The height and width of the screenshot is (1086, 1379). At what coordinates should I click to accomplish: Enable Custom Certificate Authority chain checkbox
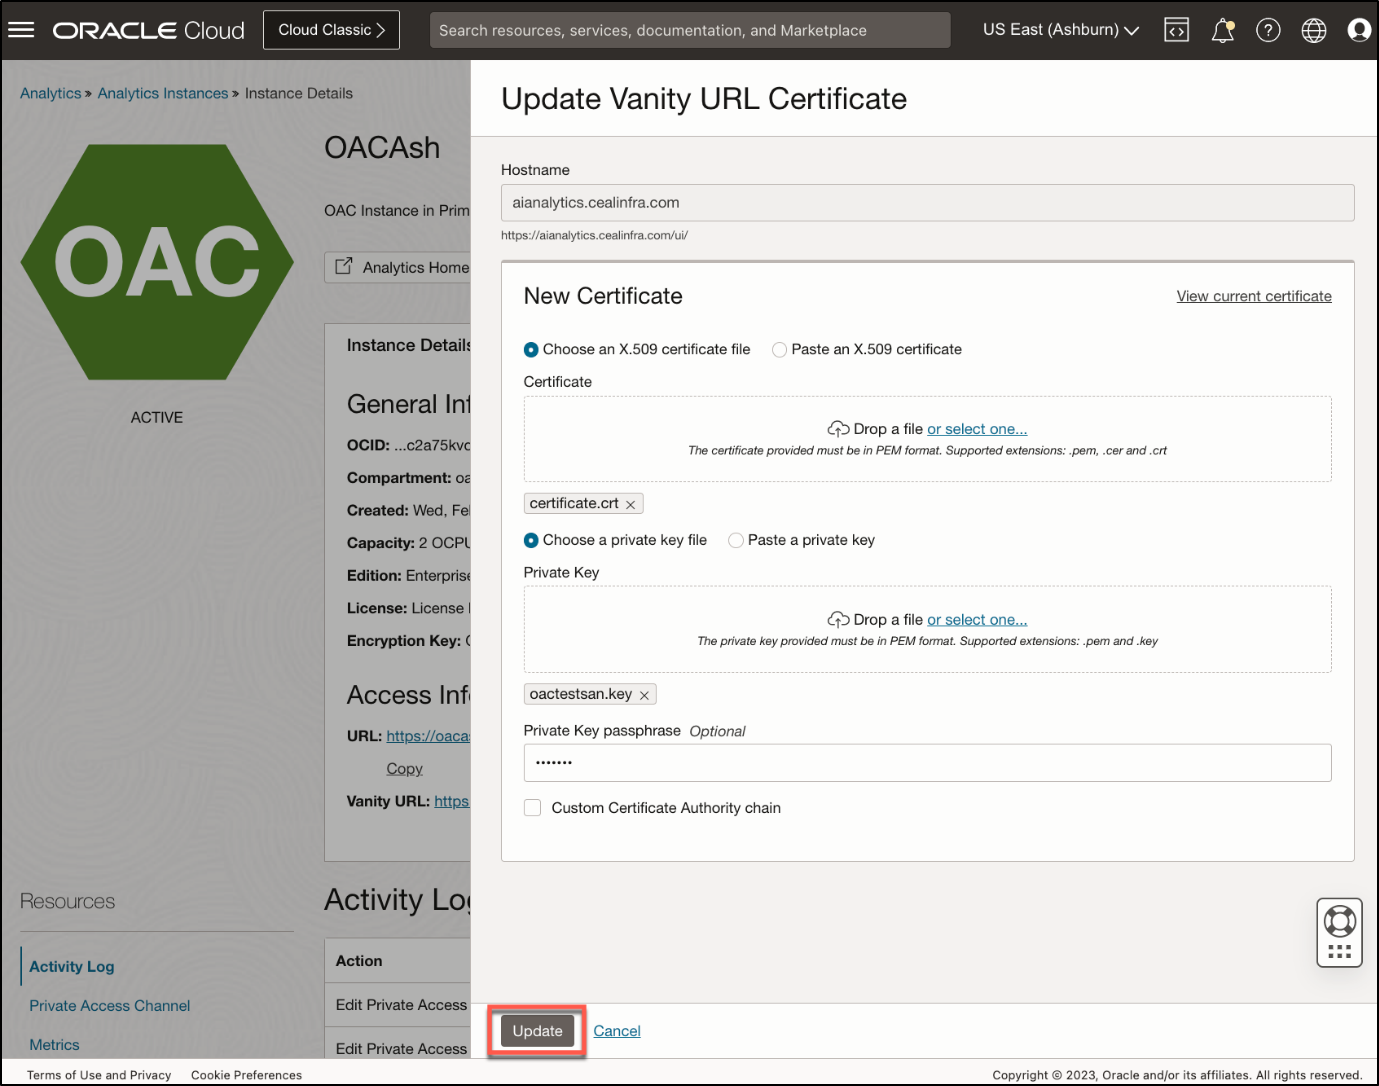click(532, 808)
